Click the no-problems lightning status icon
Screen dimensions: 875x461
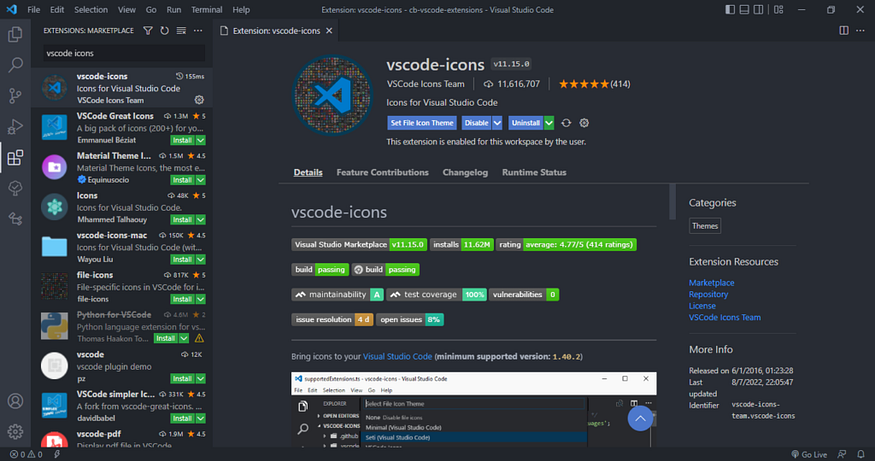coord(56,454)
